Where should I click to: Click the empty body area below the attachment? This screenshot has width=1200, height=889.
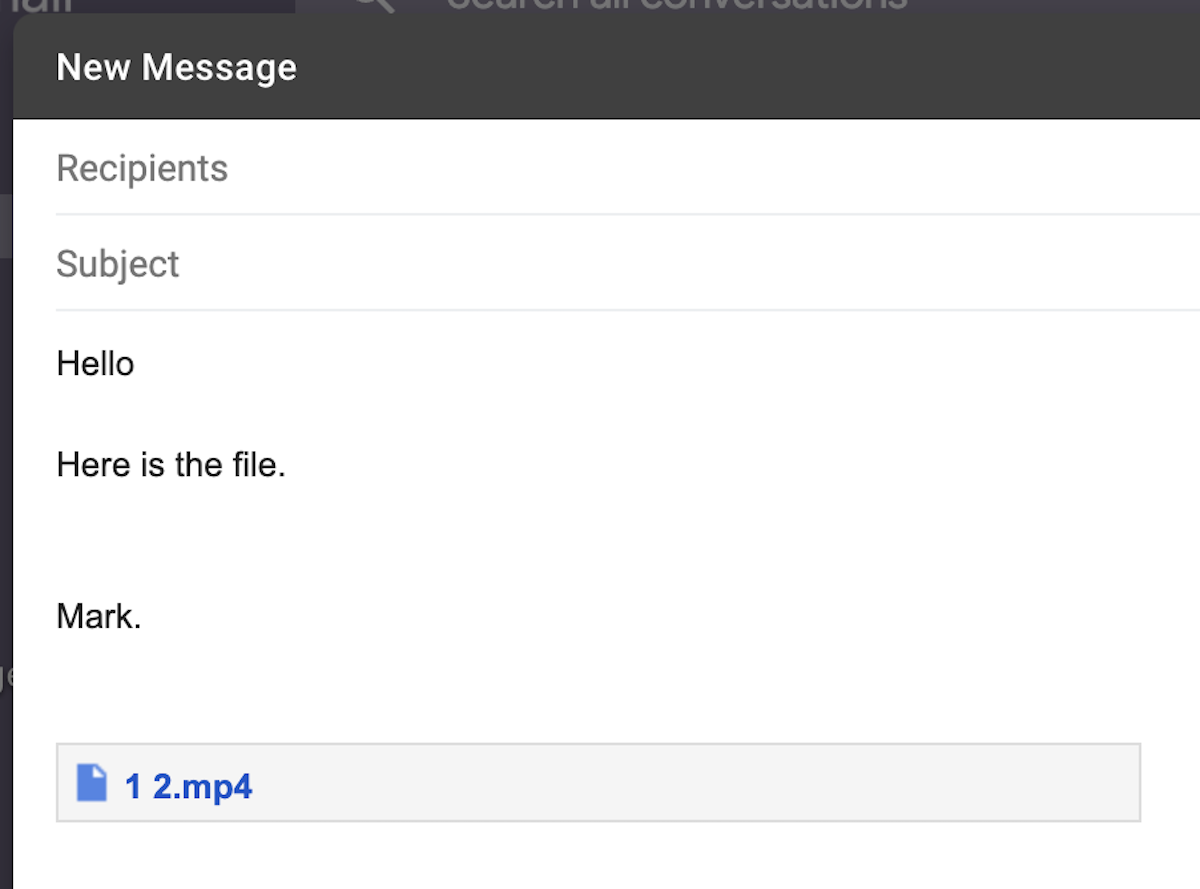point(600,858)
